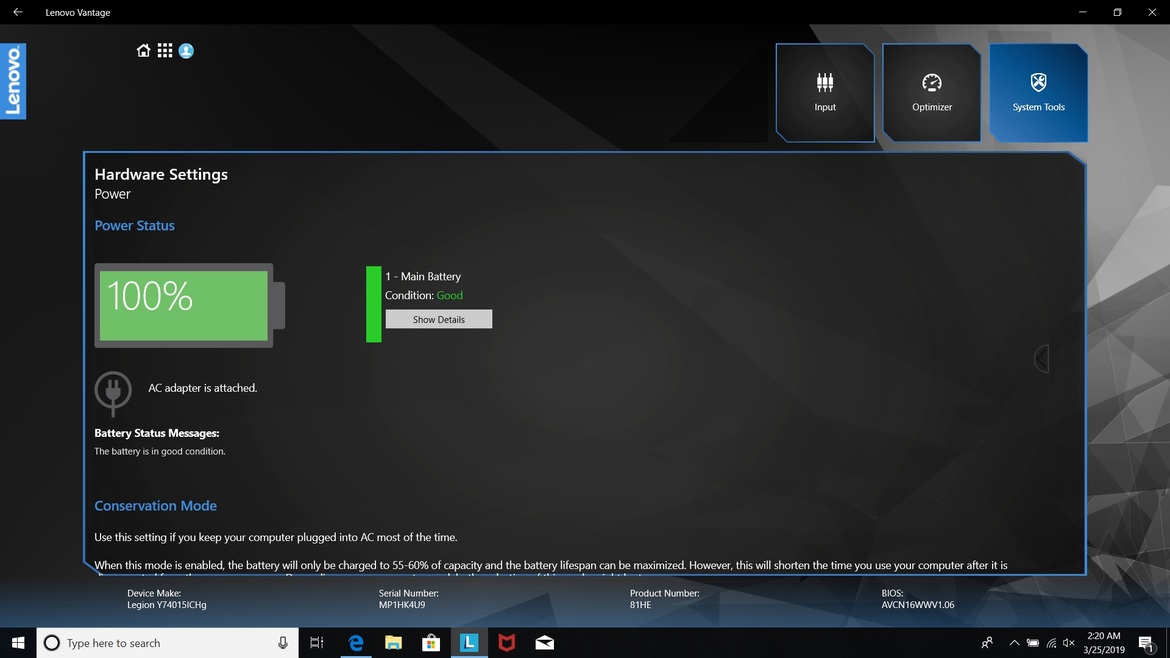Viewport: 1170px width, 658px height.
Task: Select the System Tools tile
Action: [1038, 93]
